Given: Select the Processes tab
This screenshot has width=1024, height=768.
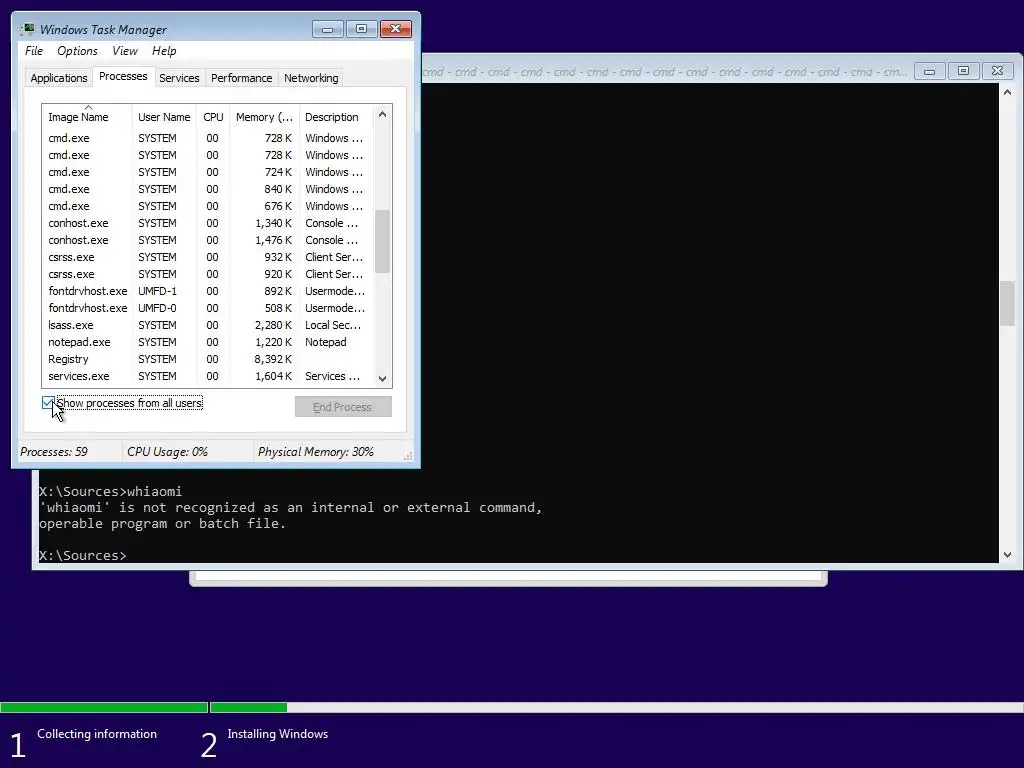Looking at the screenshot, I should [123, 76].
